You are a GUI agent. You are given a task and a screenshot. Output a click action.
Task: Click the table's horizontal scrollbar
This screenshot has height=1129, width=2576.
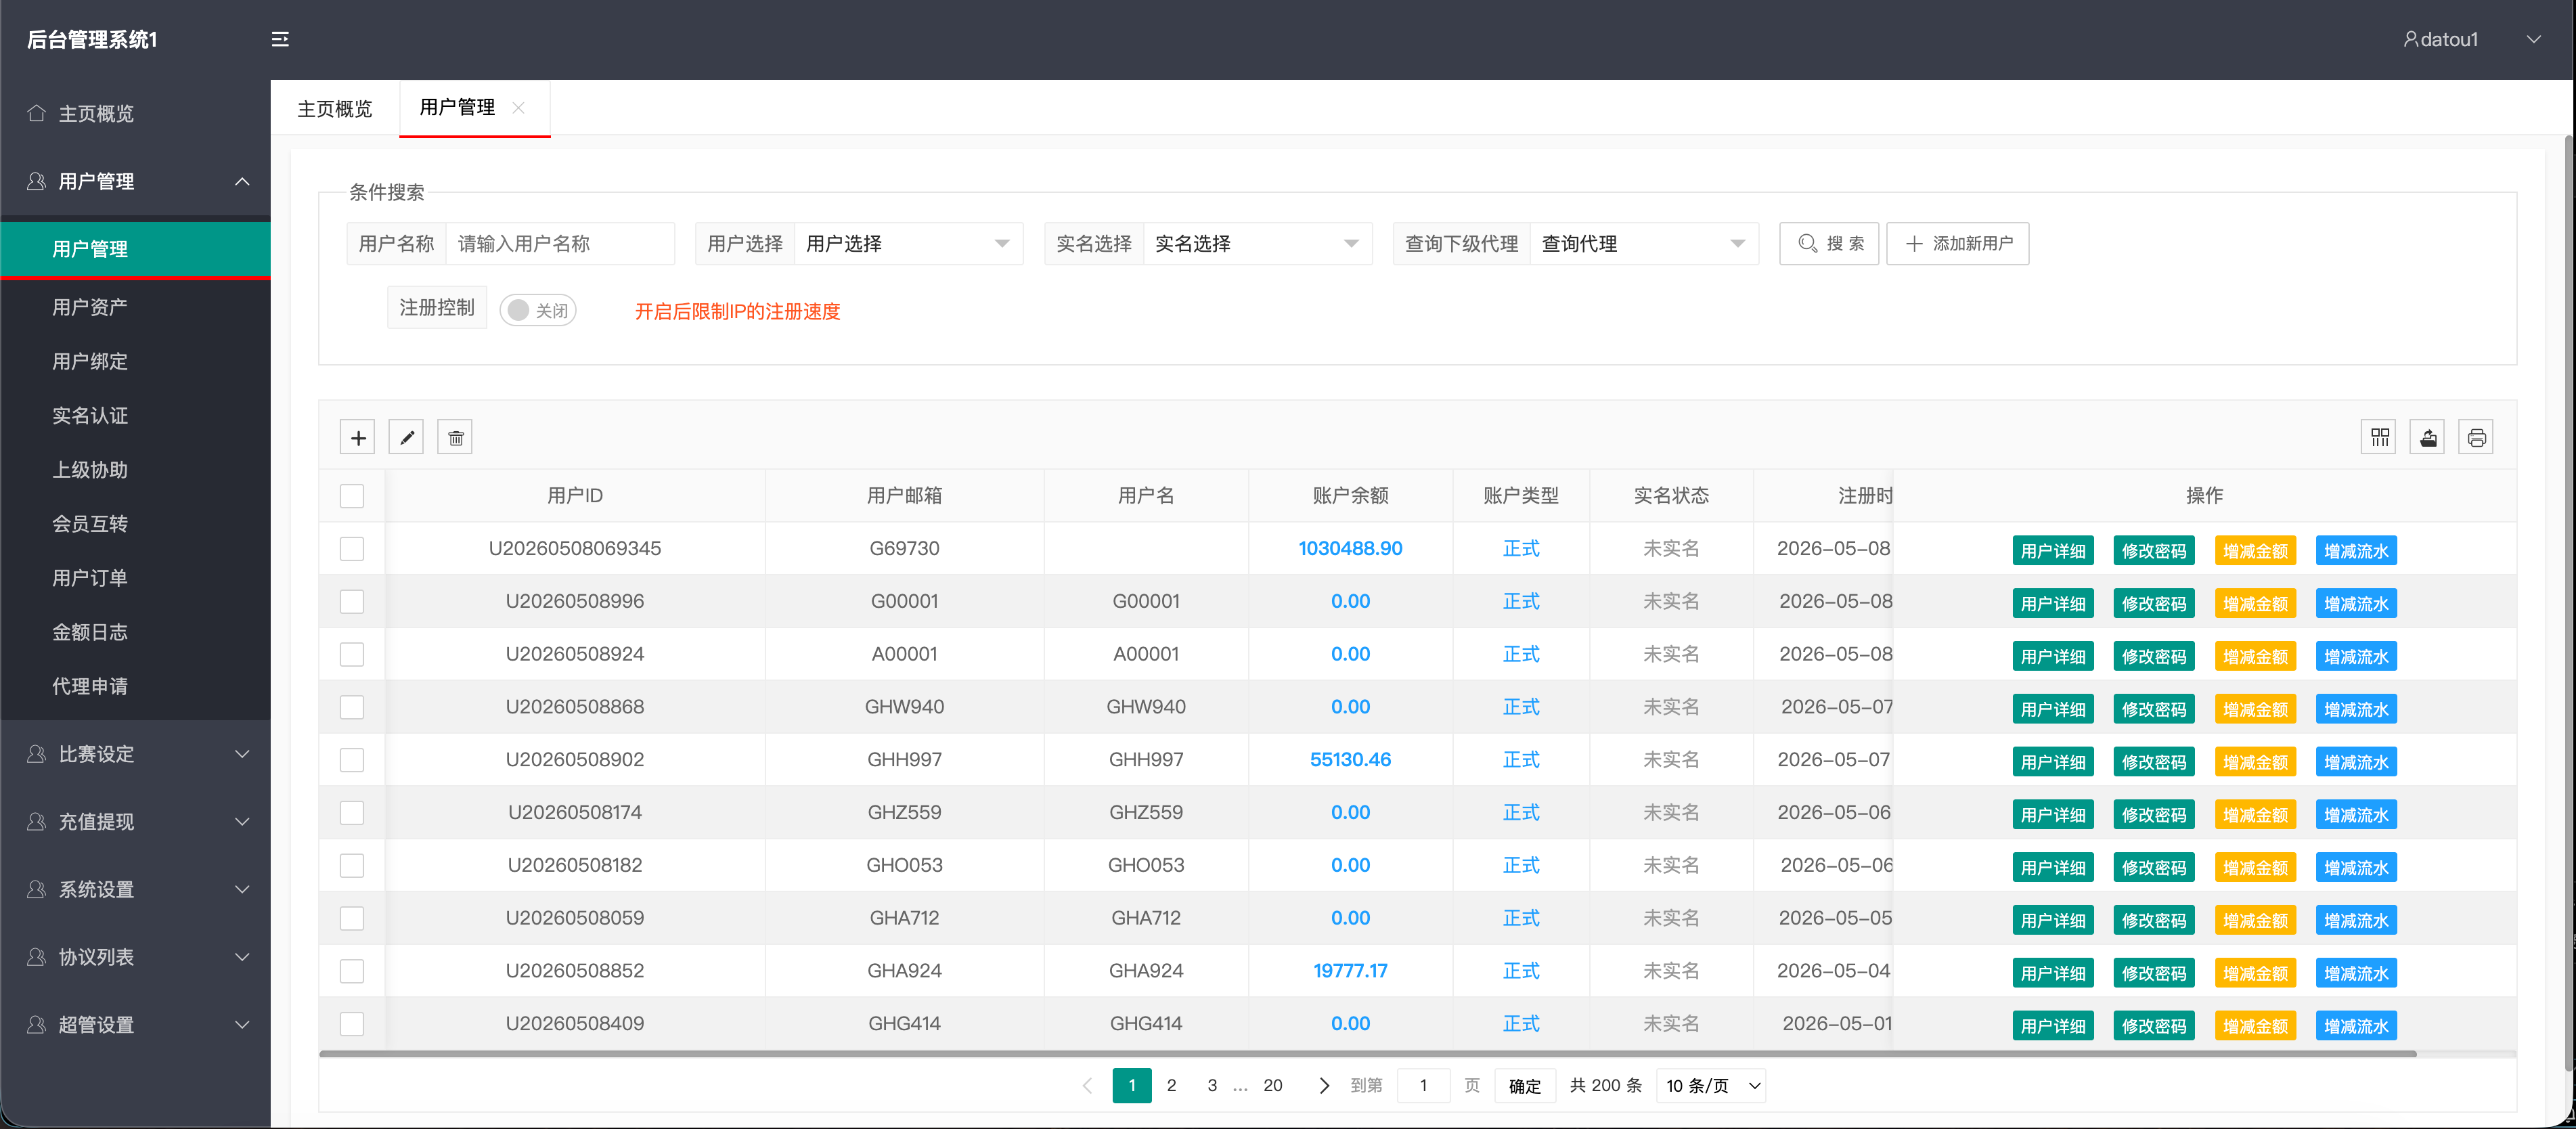[x=1367, y=1054]
